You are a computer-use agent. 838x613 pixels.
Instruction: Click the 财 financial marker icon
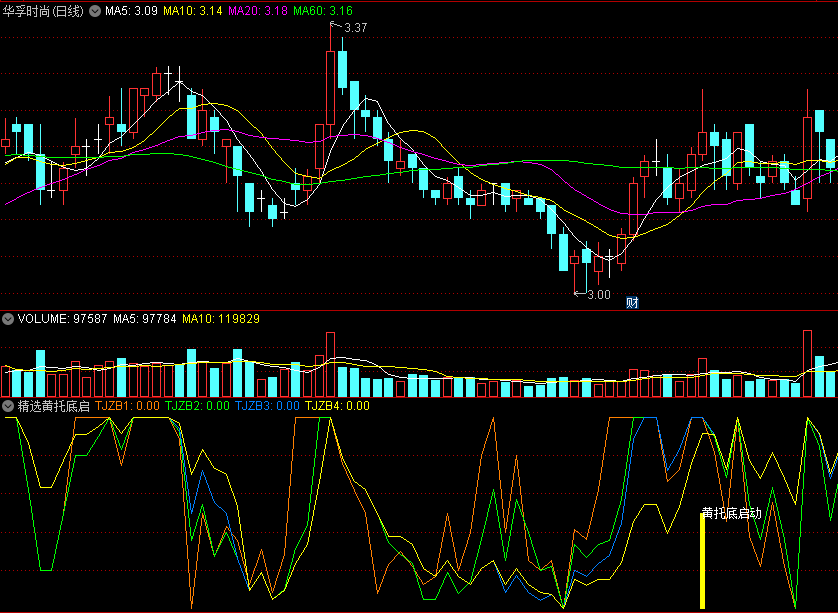(x=632, y=303)
